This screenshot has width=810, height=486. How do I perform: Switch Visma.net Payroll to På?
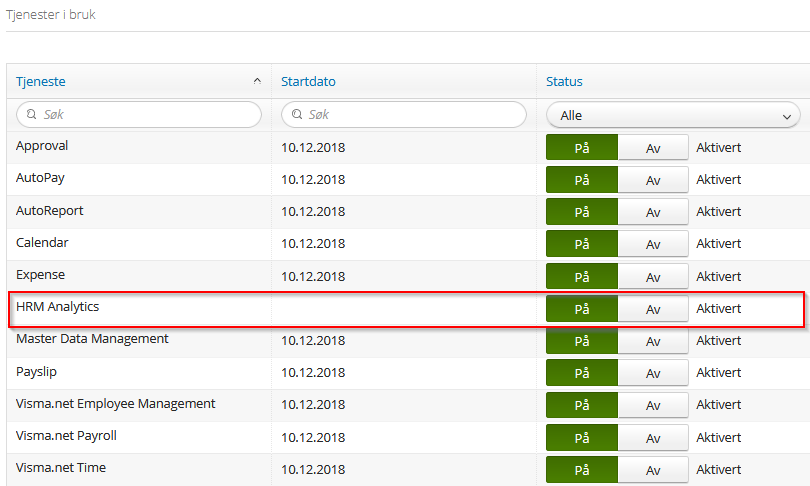pos(582,438)
